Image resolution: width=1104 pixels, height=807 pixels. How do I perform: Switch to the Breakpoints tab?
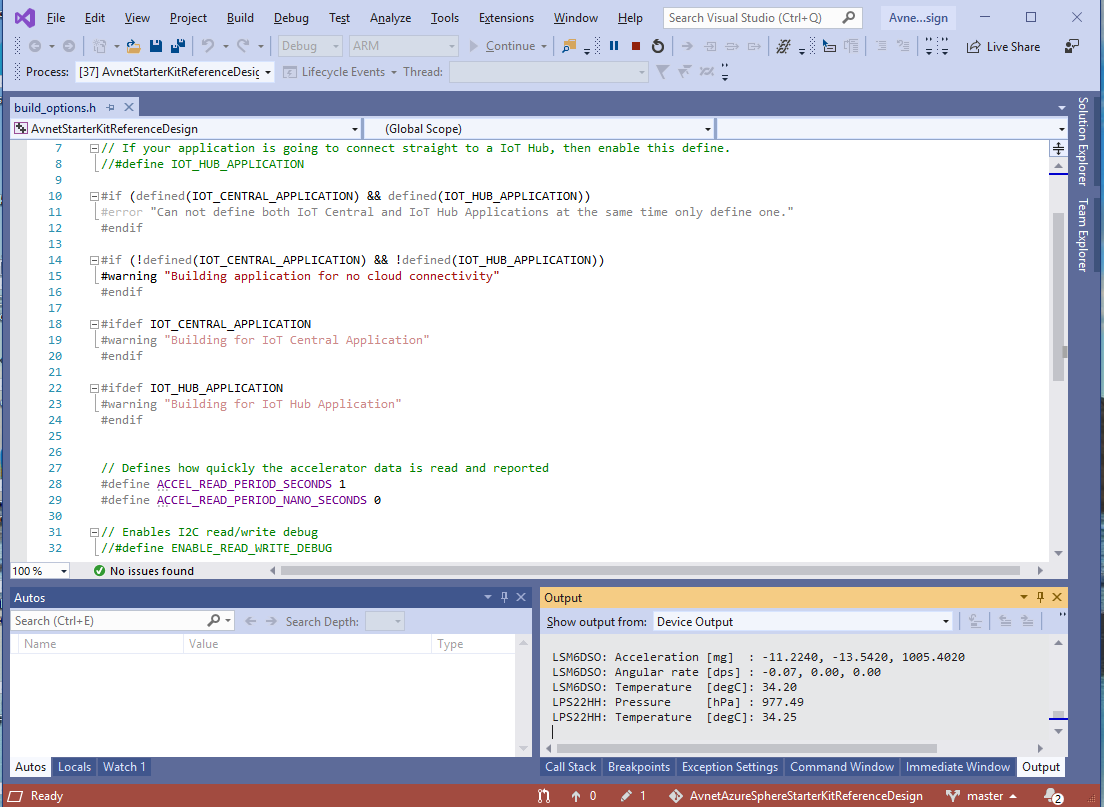point(638,767)
